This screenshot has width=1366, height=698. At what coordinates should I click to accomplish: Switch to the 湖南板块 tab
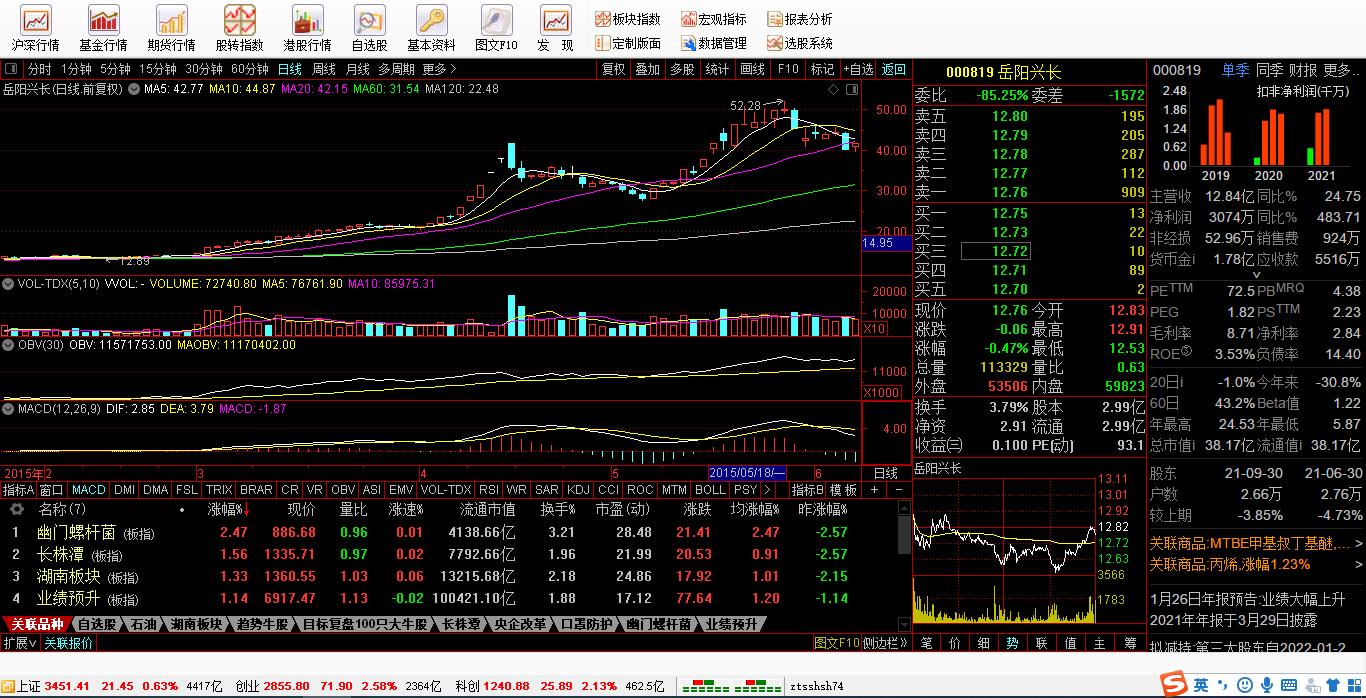[196, 625]
